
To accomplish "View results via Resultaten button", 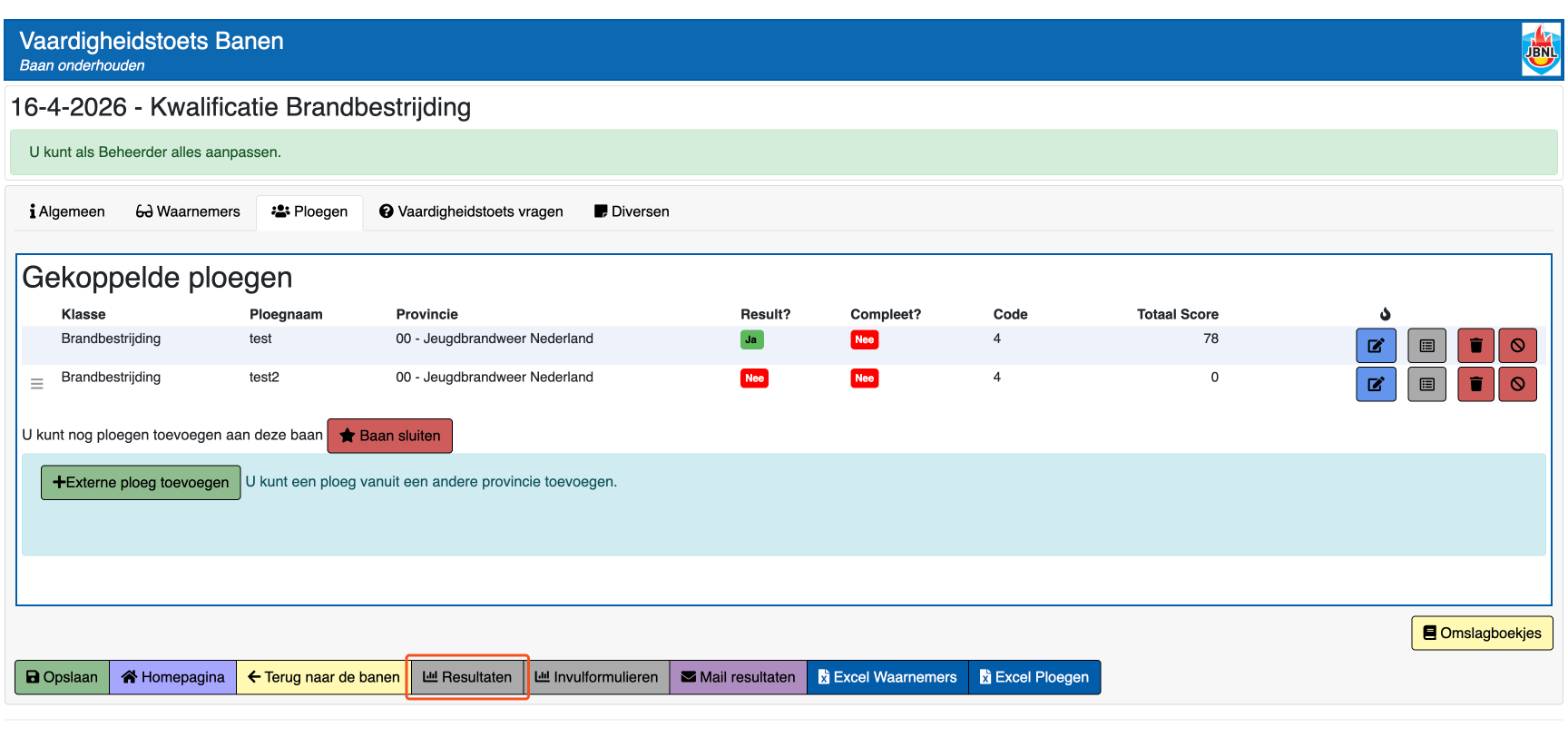I will [x=467, y=677].
